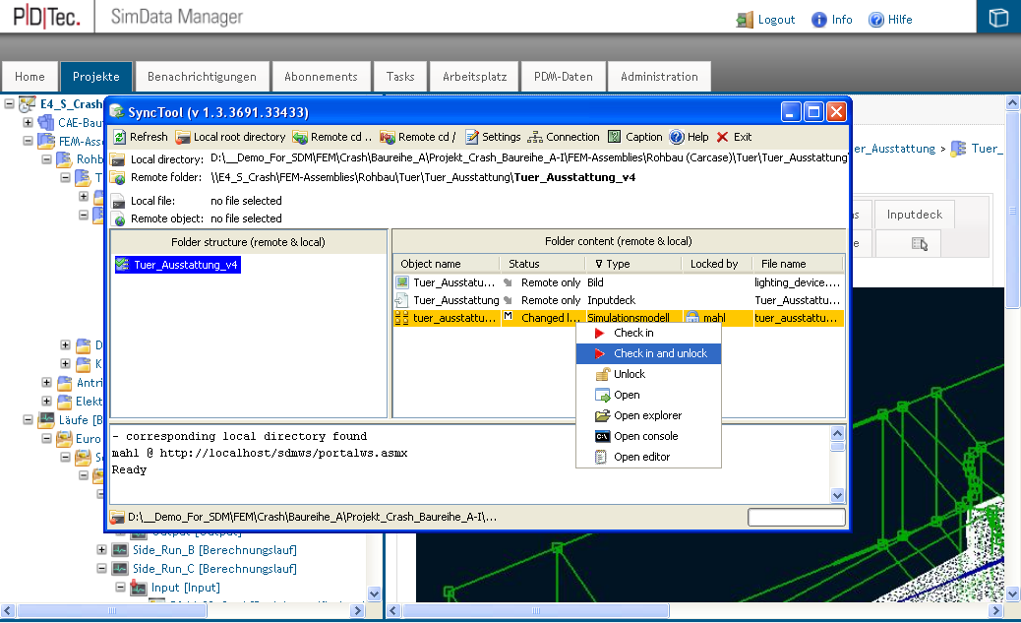Collapse the Euro tree node
The height and width of the screenshot is (623, 1021).
tap(47, 438)
